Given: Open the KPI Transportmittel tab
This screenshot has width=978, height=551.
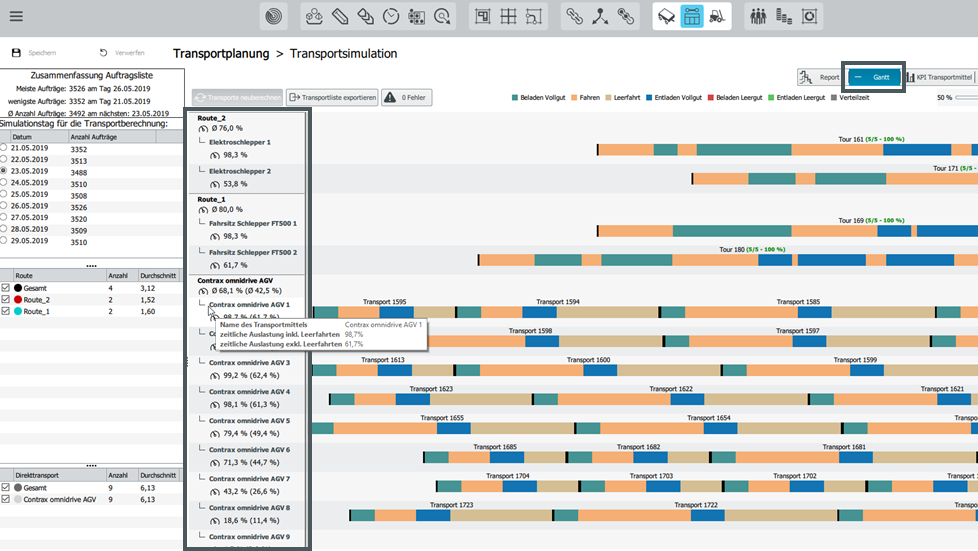Looking at the screenshot, I should click(939, 77).
